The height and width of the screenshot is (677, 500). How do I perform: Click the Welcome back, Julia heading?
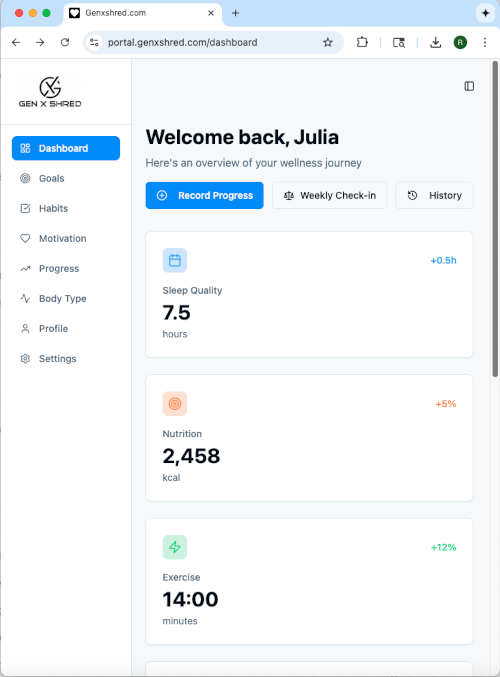(242, 137)
